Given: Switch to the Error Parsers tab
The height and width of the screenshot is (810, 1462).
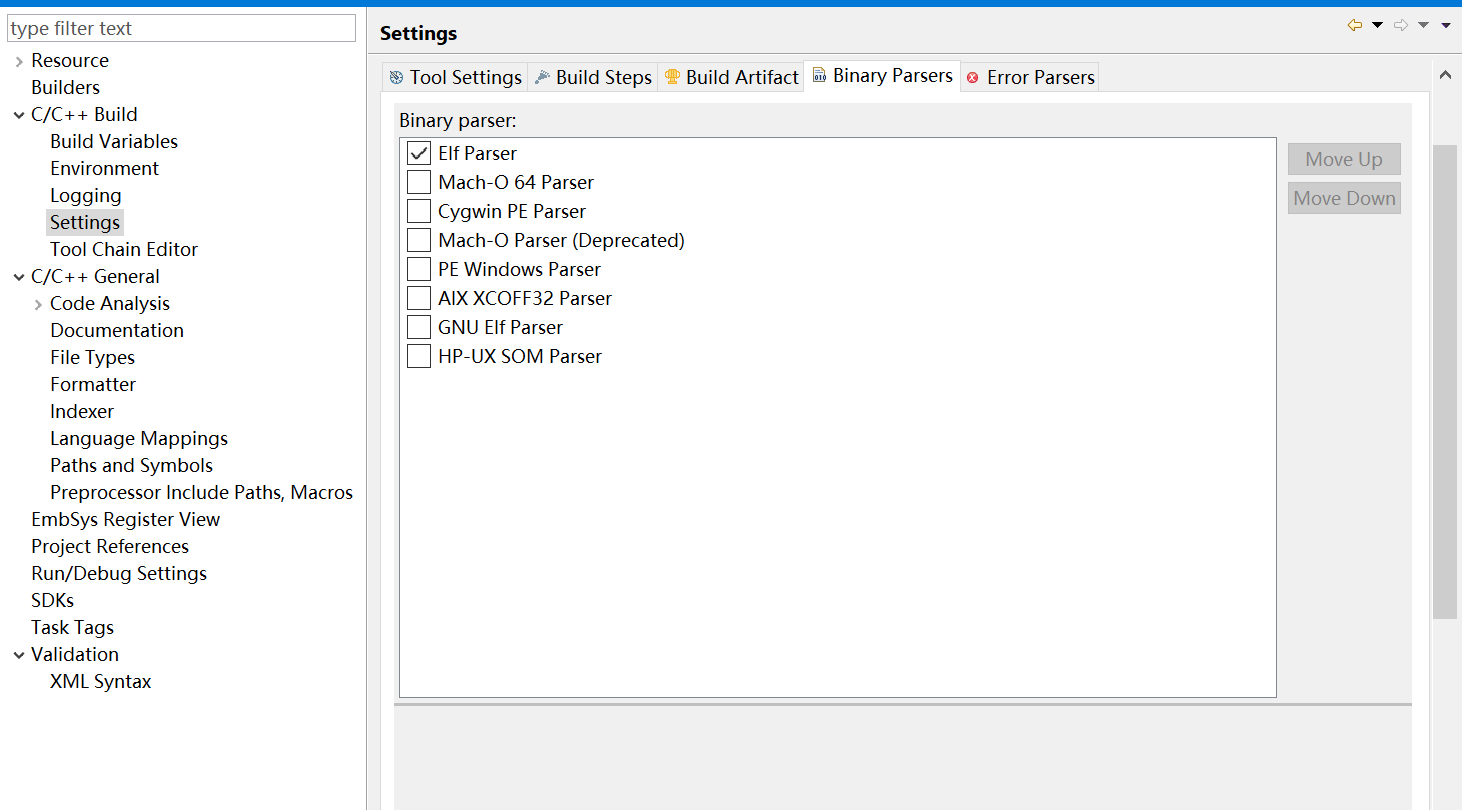Looking at the screenshot, I should pos(1030,77).
